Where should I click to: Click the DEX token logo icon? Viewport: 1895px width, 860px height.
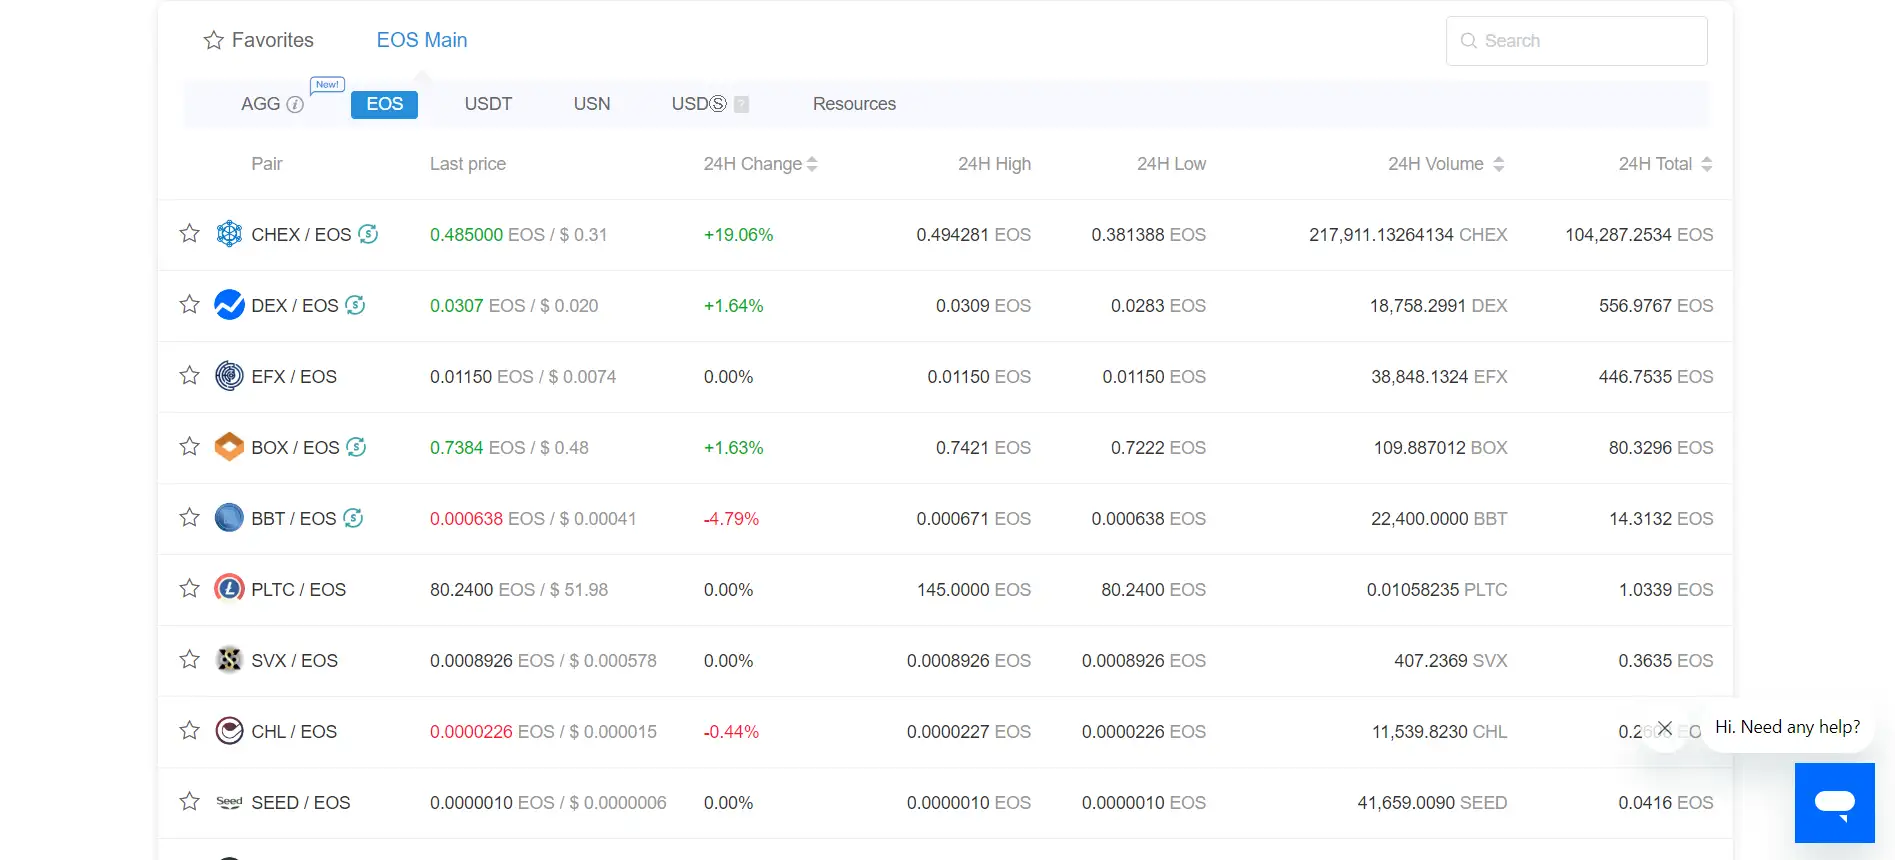click(229, 305)
